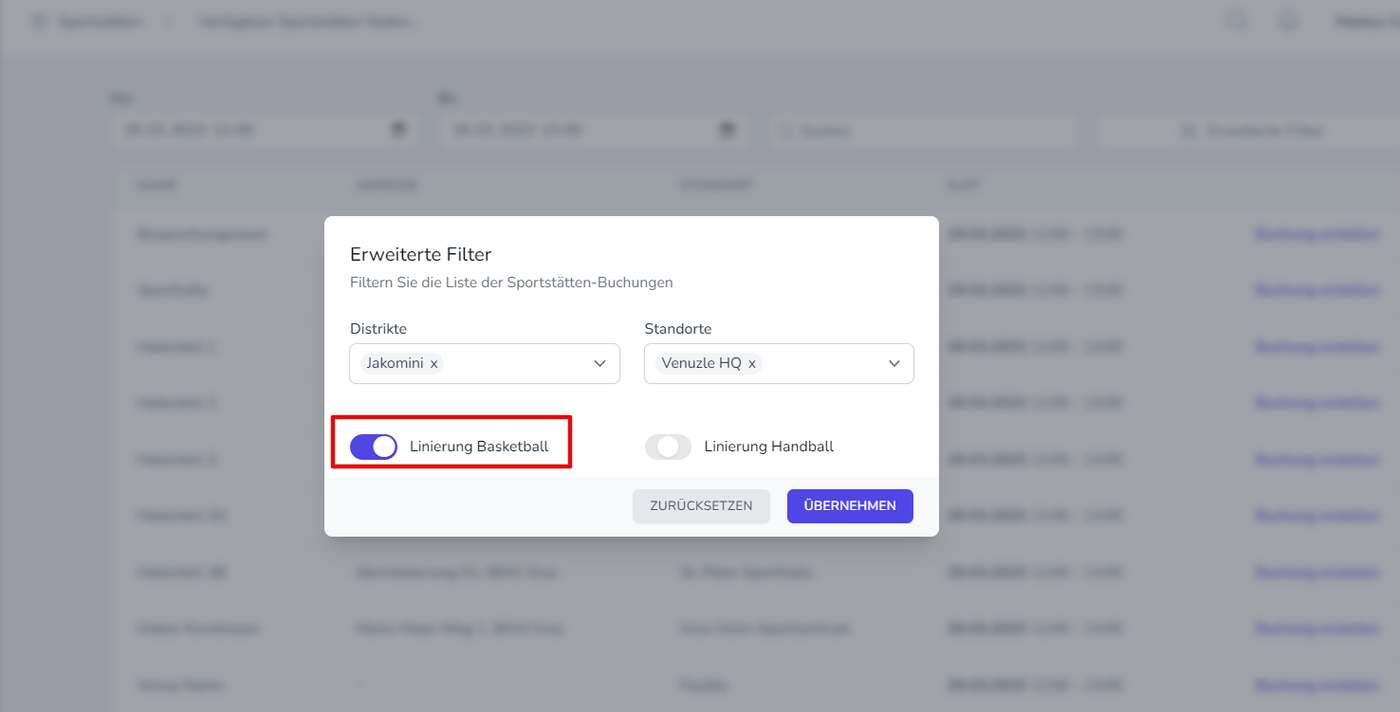Image resolution: width=1400 pixels, height=712 pixels.
Task: Select the second breadcrumb entry in the header
Action: tap(308, 21)
